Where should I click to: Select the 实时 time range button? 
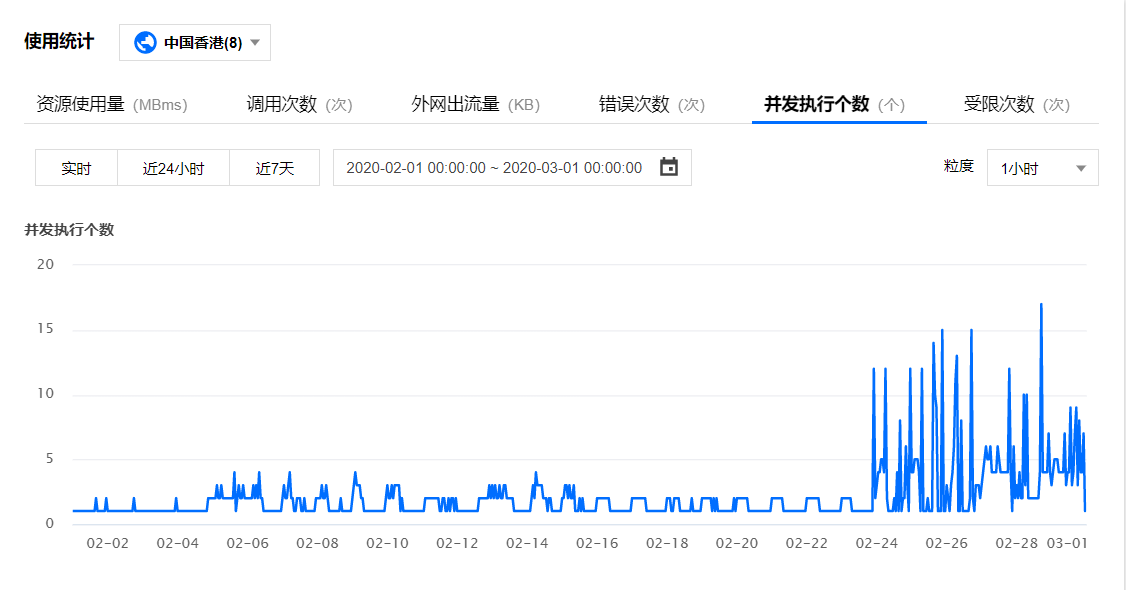point(76,168)
